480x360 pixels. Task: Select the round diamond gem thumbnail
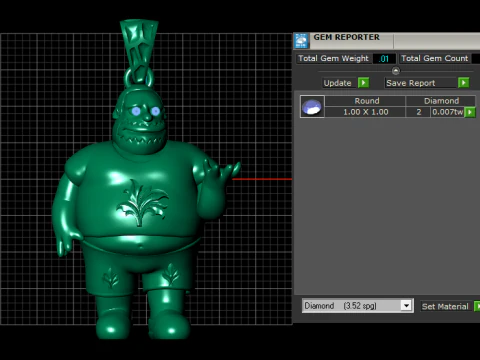[x=312, y=107]
